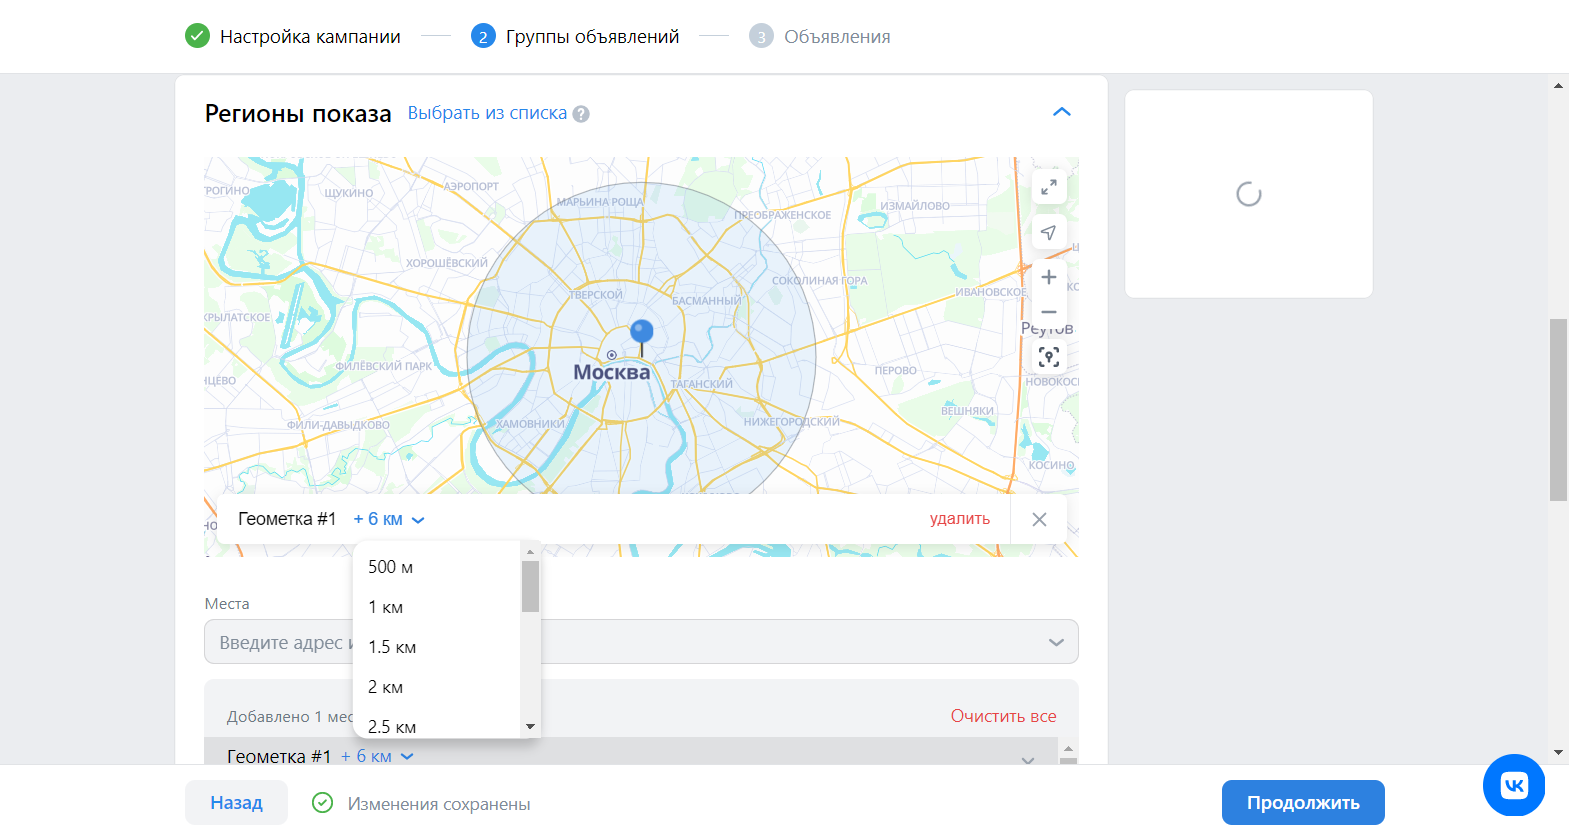Click the Очистить все link

(x=1003, y=716)
